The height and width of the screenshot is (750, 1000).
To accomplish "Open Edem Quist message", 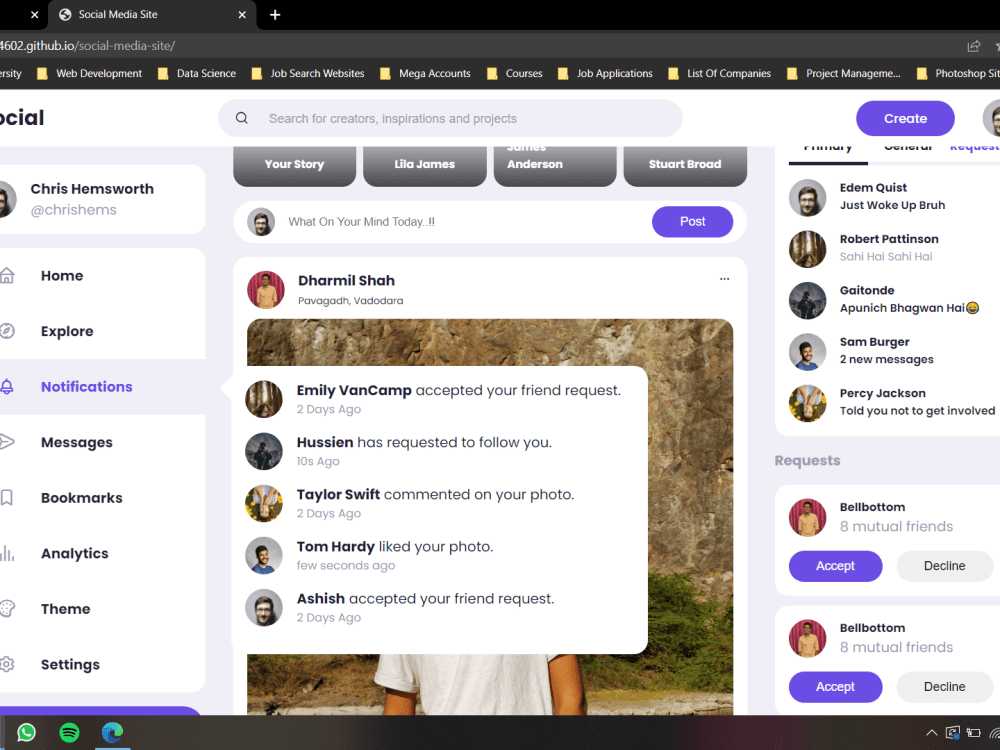I will pos(893,196).
